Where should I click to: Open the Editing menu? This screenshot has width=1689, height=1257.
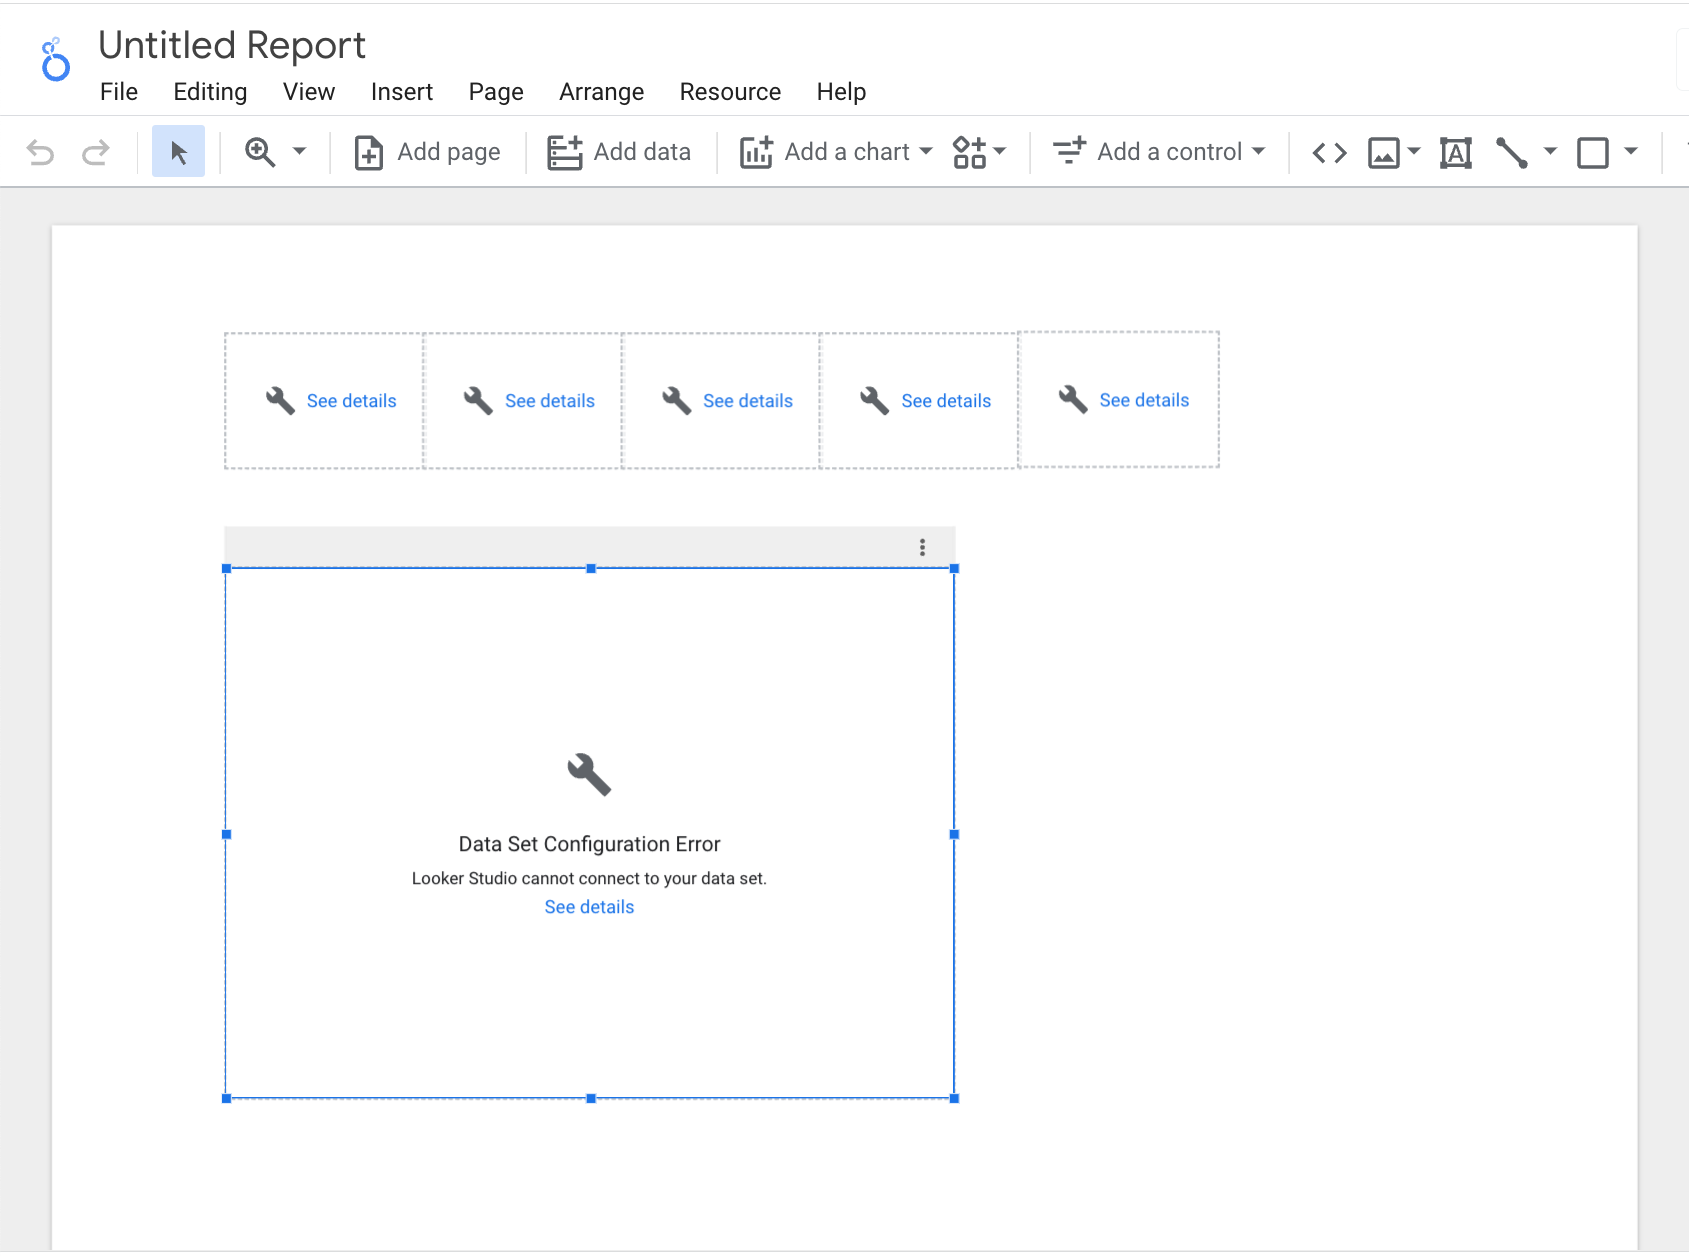pyautogui.click(x=210, y=92)
